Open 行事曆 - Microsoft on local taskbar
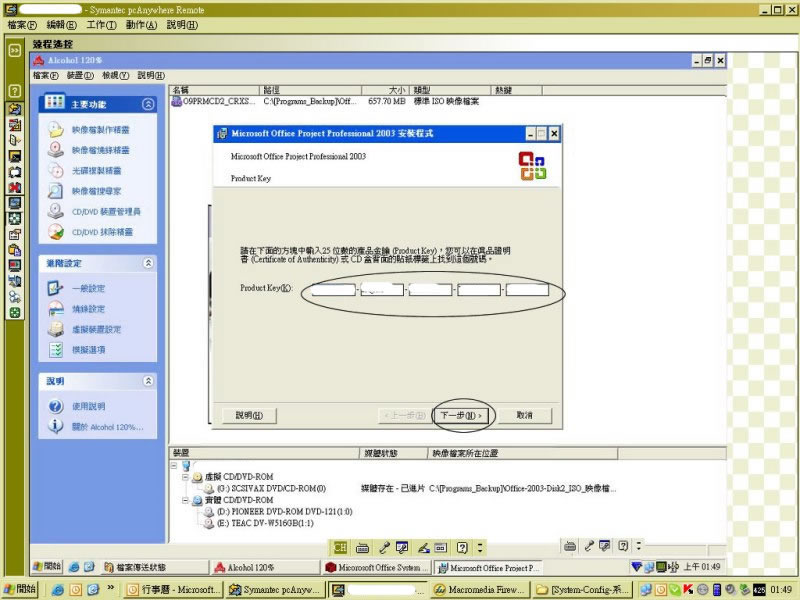800x600 pixels. coord(174,590)
